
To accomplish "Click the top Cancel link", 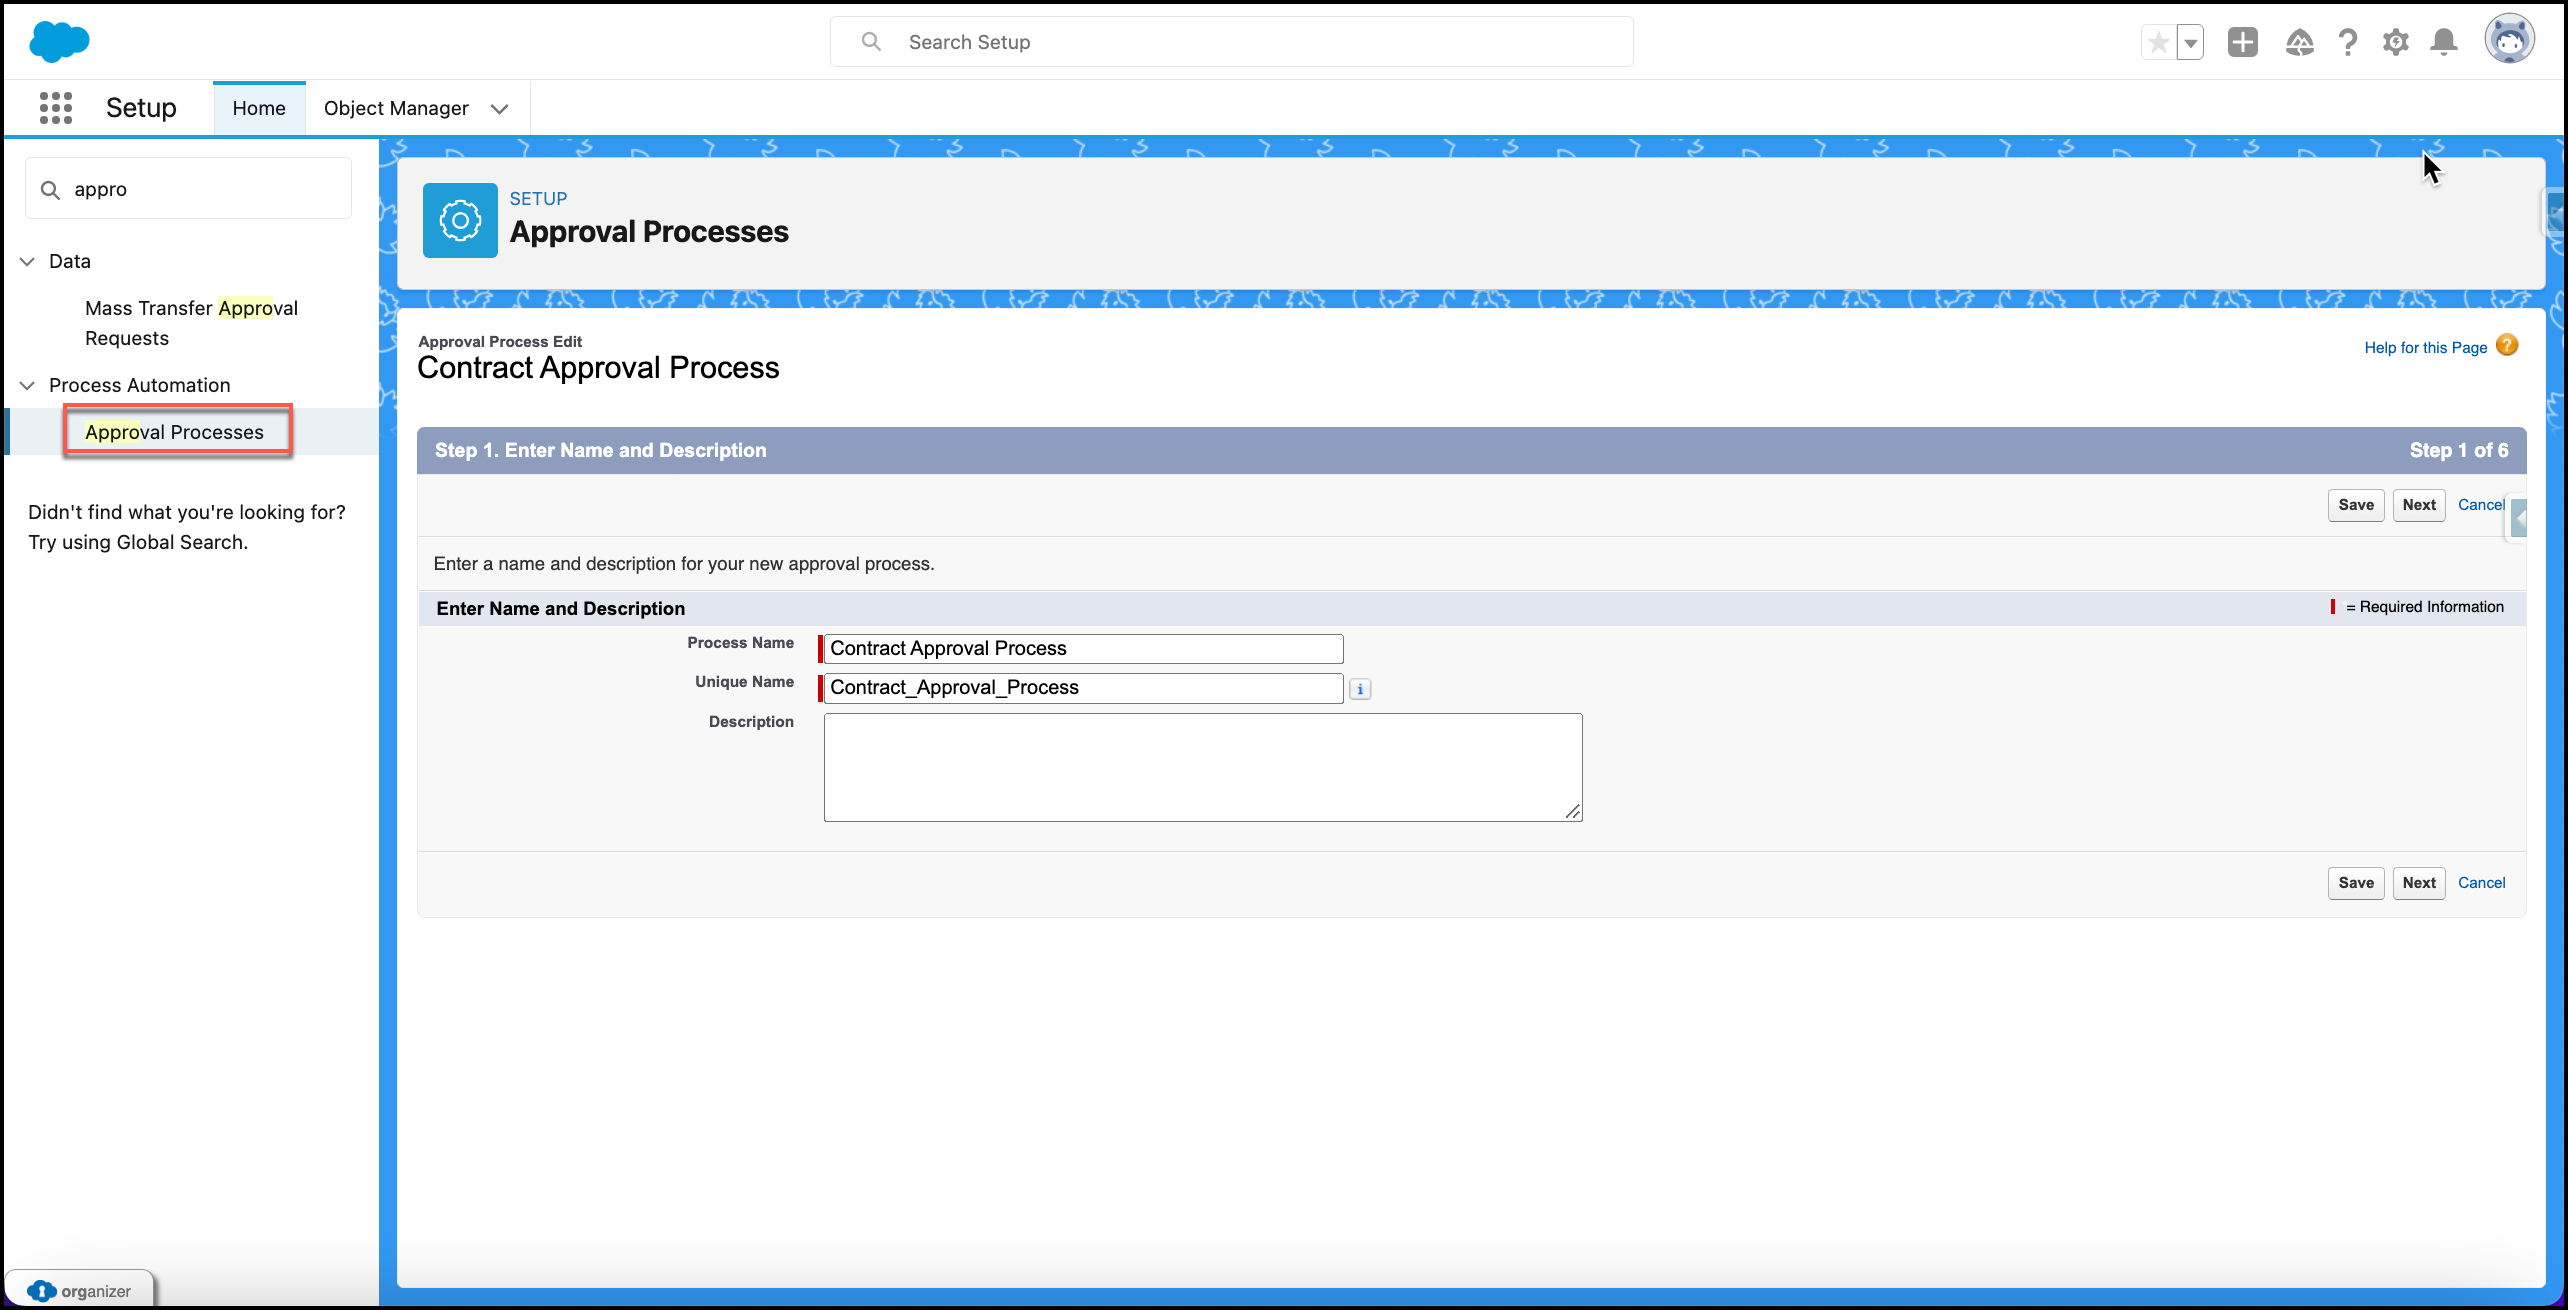I will tap(2481, 505).
